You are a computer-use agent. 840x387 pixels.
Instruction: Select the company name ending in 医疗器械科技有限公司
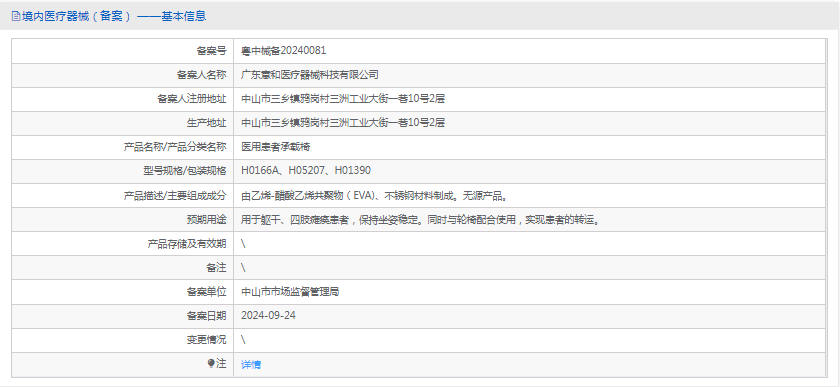(x=310, y=75)
